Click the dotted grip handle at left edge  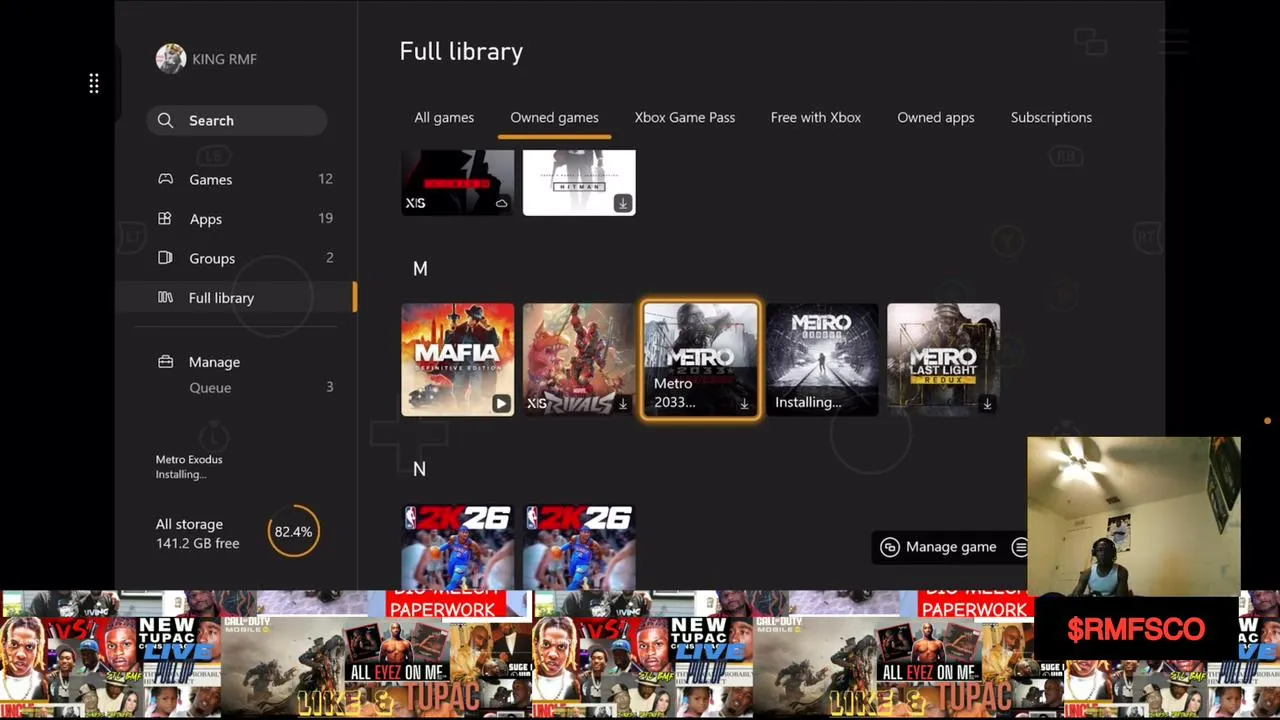click(94, 84)
